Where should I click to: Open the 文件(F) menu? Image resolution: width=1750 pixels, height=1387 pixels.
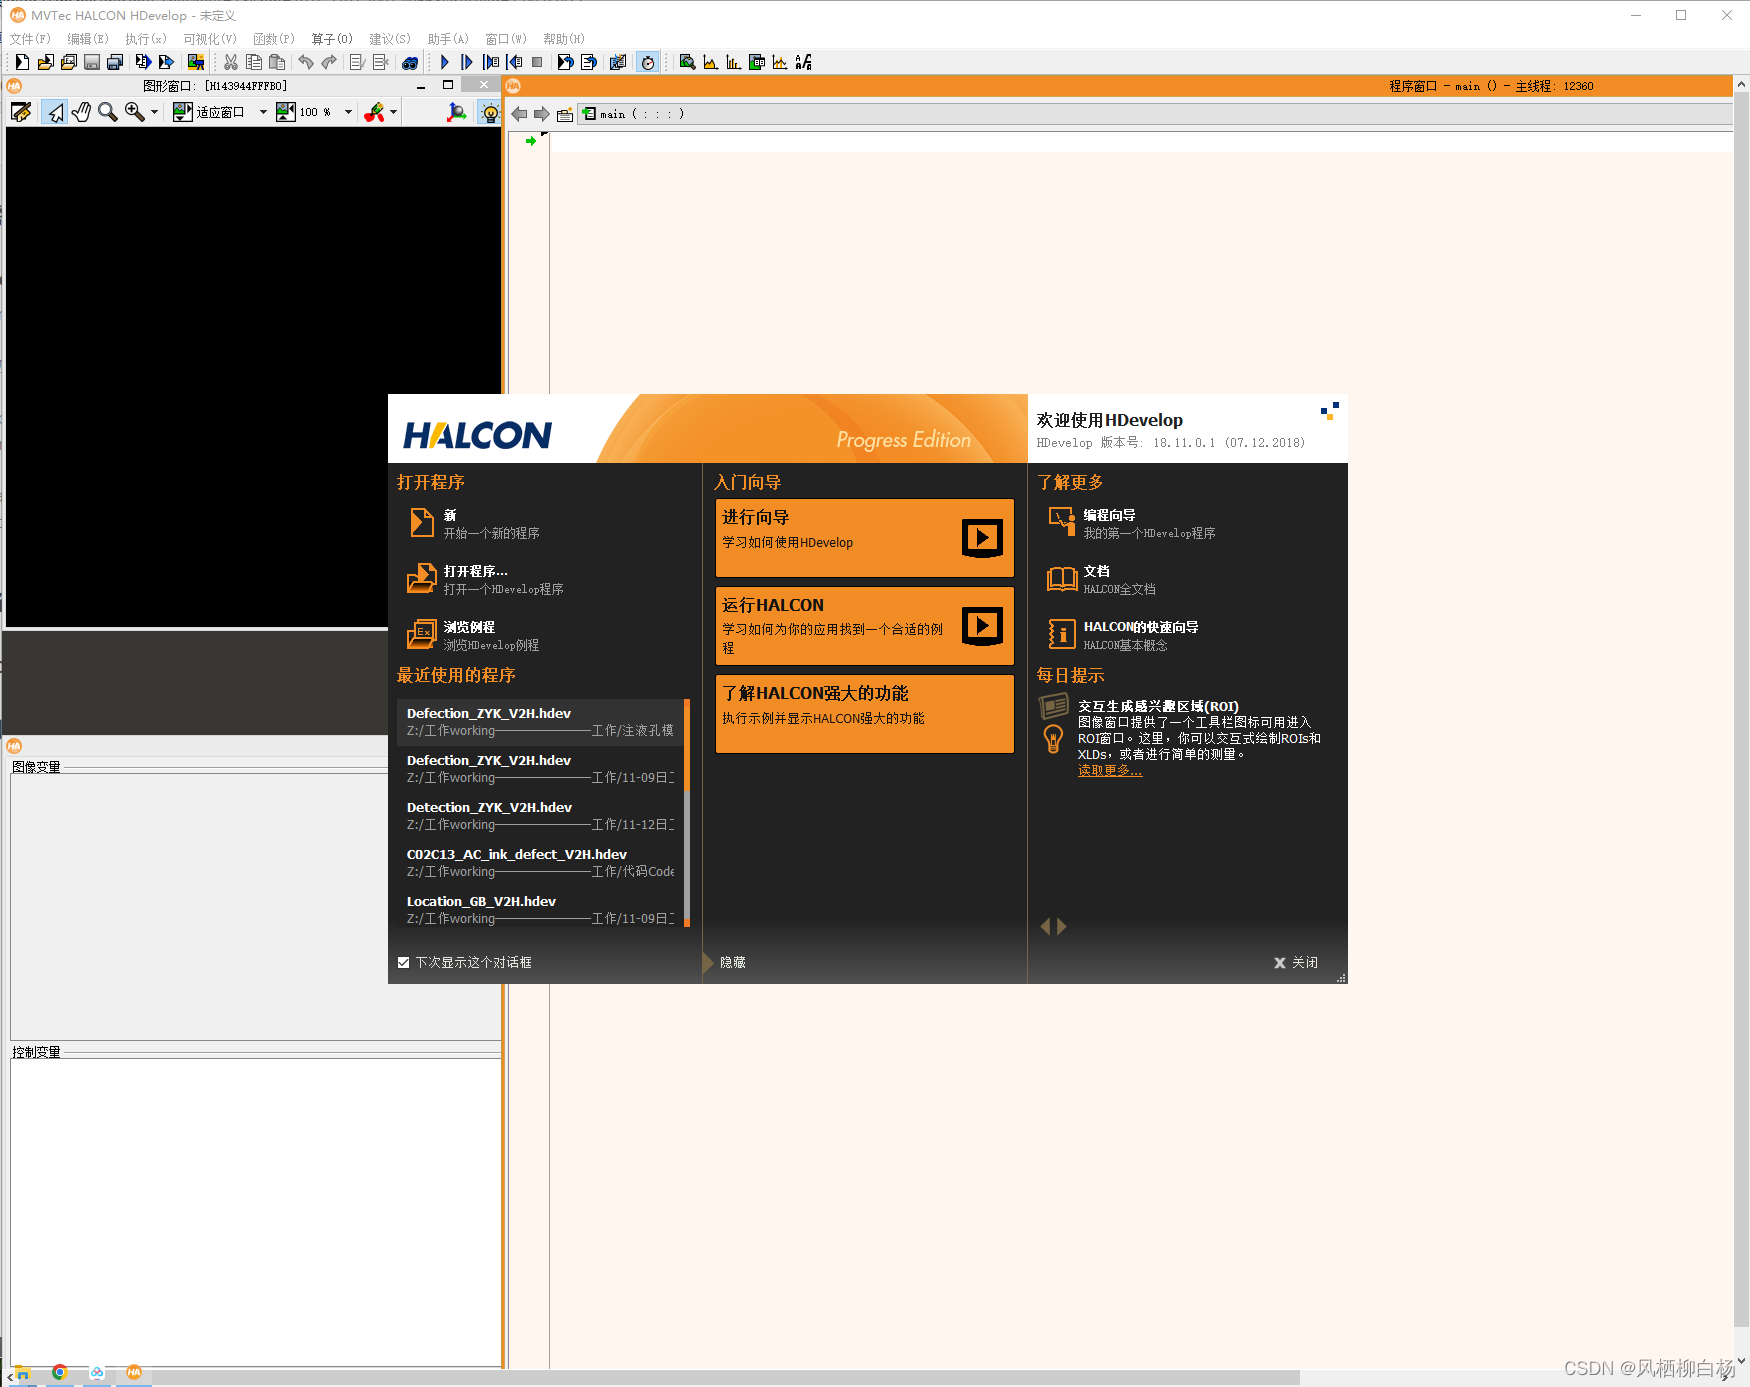30,39
